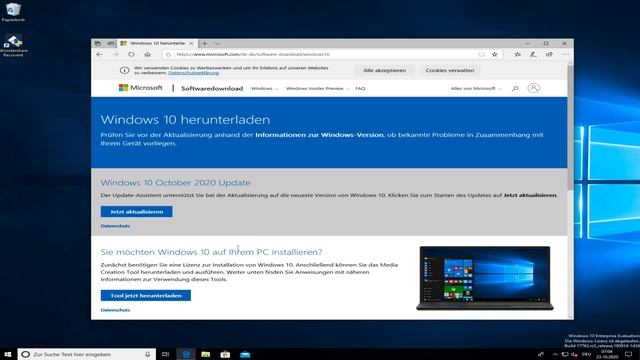Go to the browser home page
This screenshot has height=360, width=640.
147,54
